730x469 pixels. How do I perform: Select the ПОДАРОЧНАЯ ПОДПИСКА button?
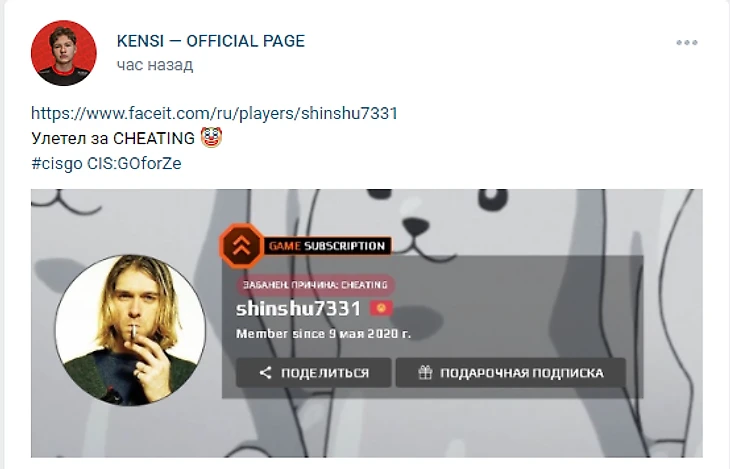tap(511, 373)
